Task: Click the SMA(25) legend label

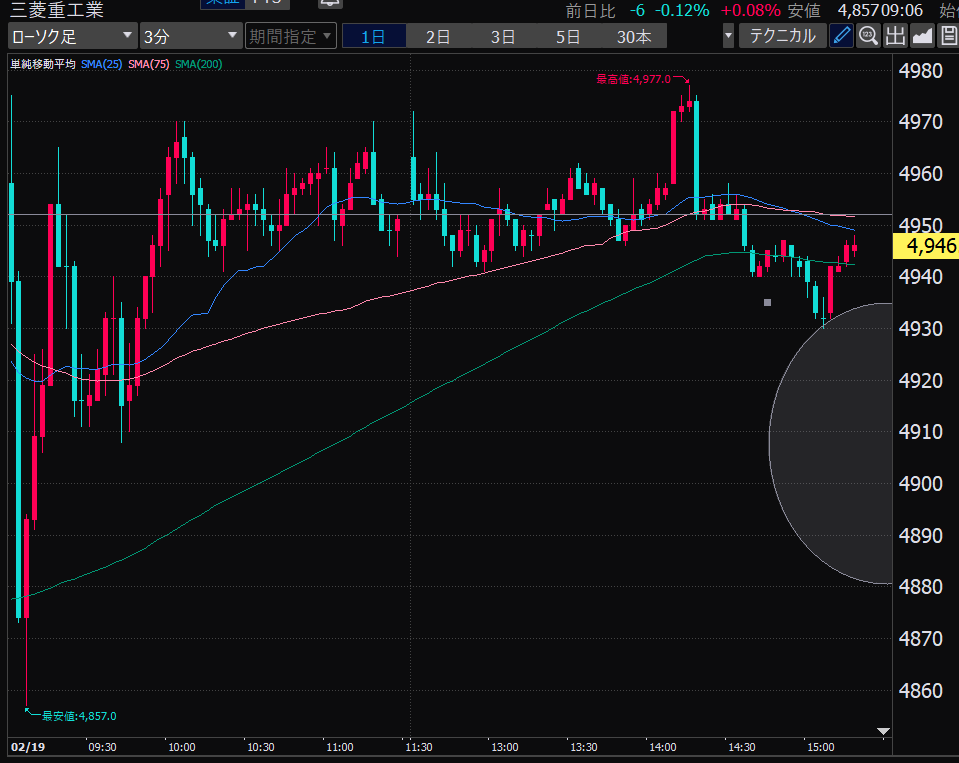Action: pyautogui.click(x=101, y=65)
